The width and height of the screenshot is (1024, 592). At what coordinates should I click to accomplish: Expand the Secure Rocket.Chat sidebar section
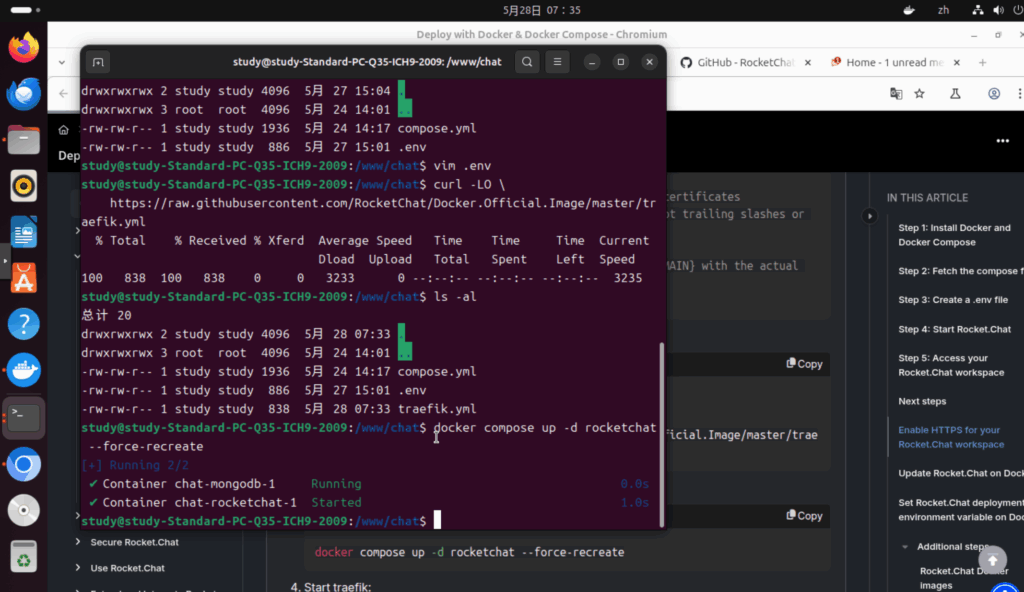pyautogui.click(x=78, y=542)
